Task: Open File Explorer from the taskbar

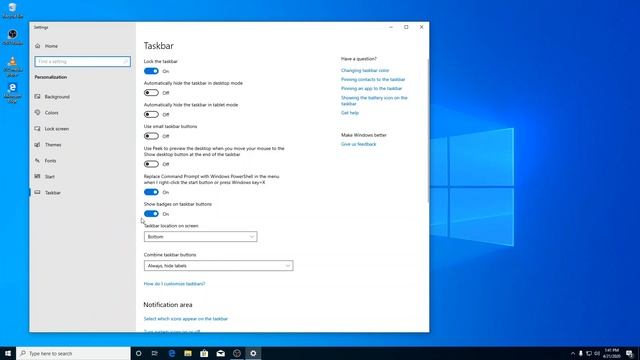Action: point(188,353)
